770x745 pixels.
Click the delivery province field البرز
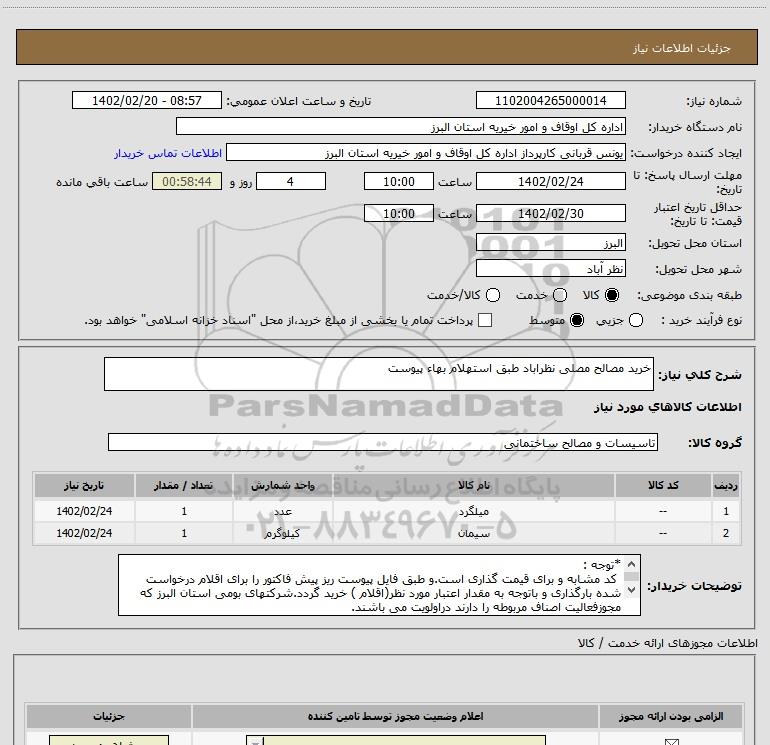(x=550, y=243)
